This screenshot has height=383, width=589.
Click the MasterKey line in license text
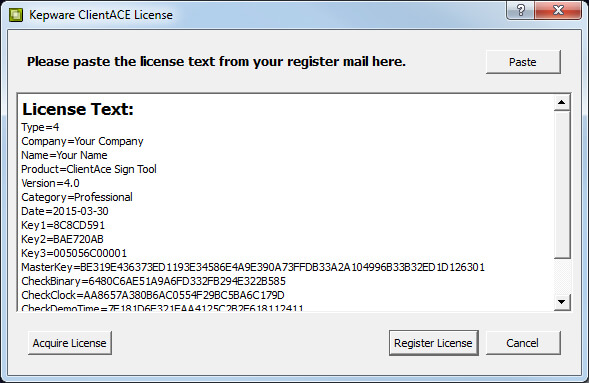point(253,267)
